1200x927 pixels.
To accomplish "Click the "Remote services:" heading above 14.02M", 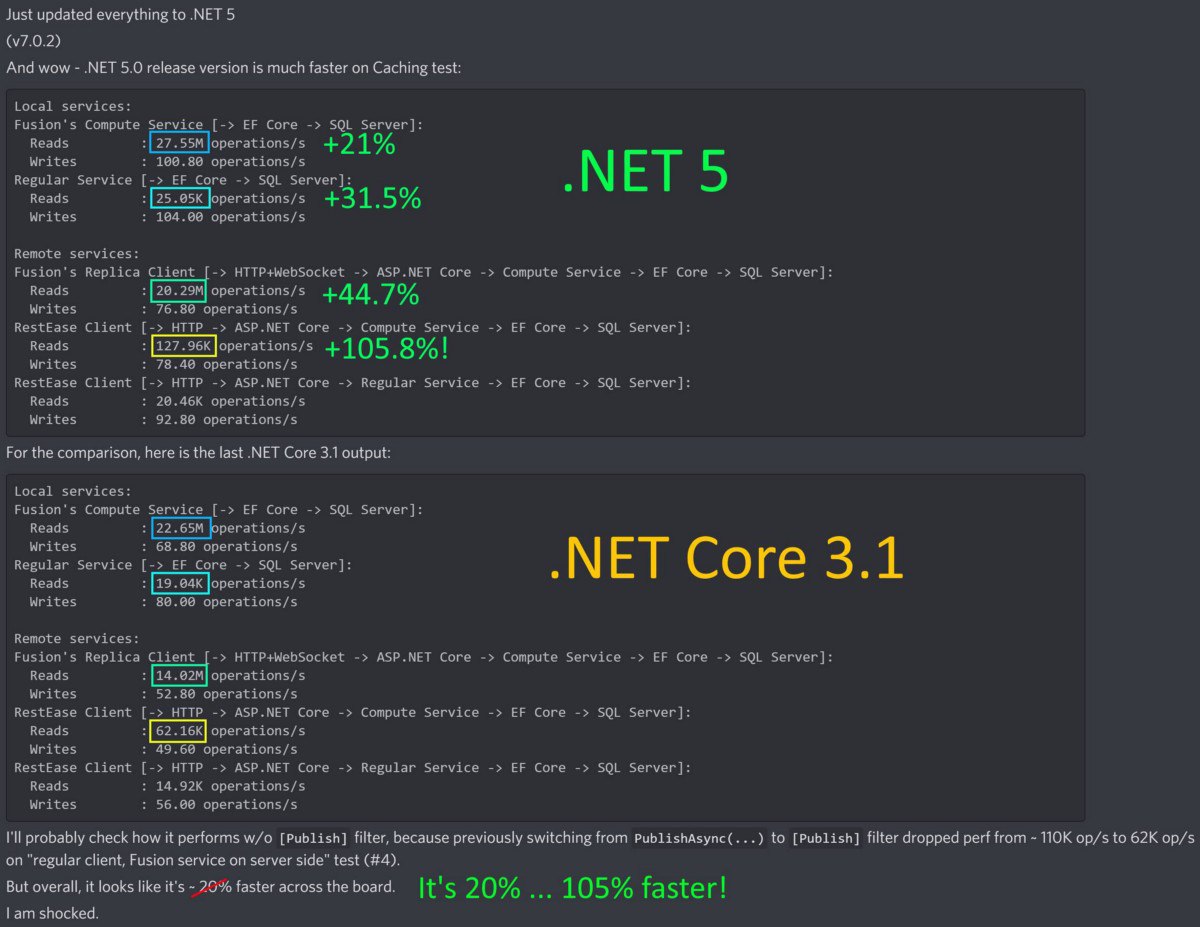I will [77, 639].
